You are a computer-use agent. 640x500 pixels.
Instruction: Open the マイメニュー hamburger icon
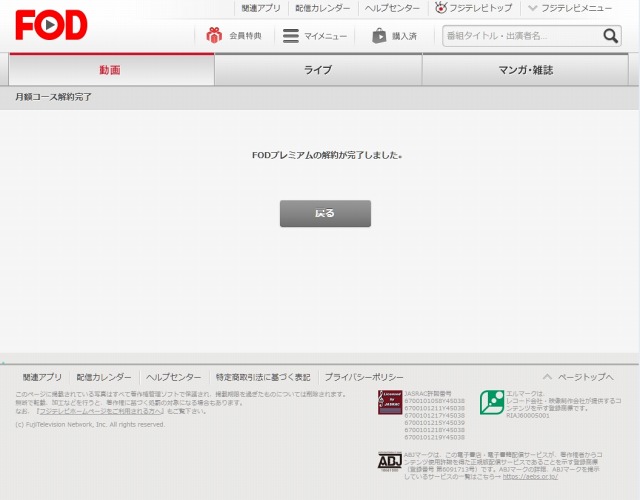click(291, 36)
